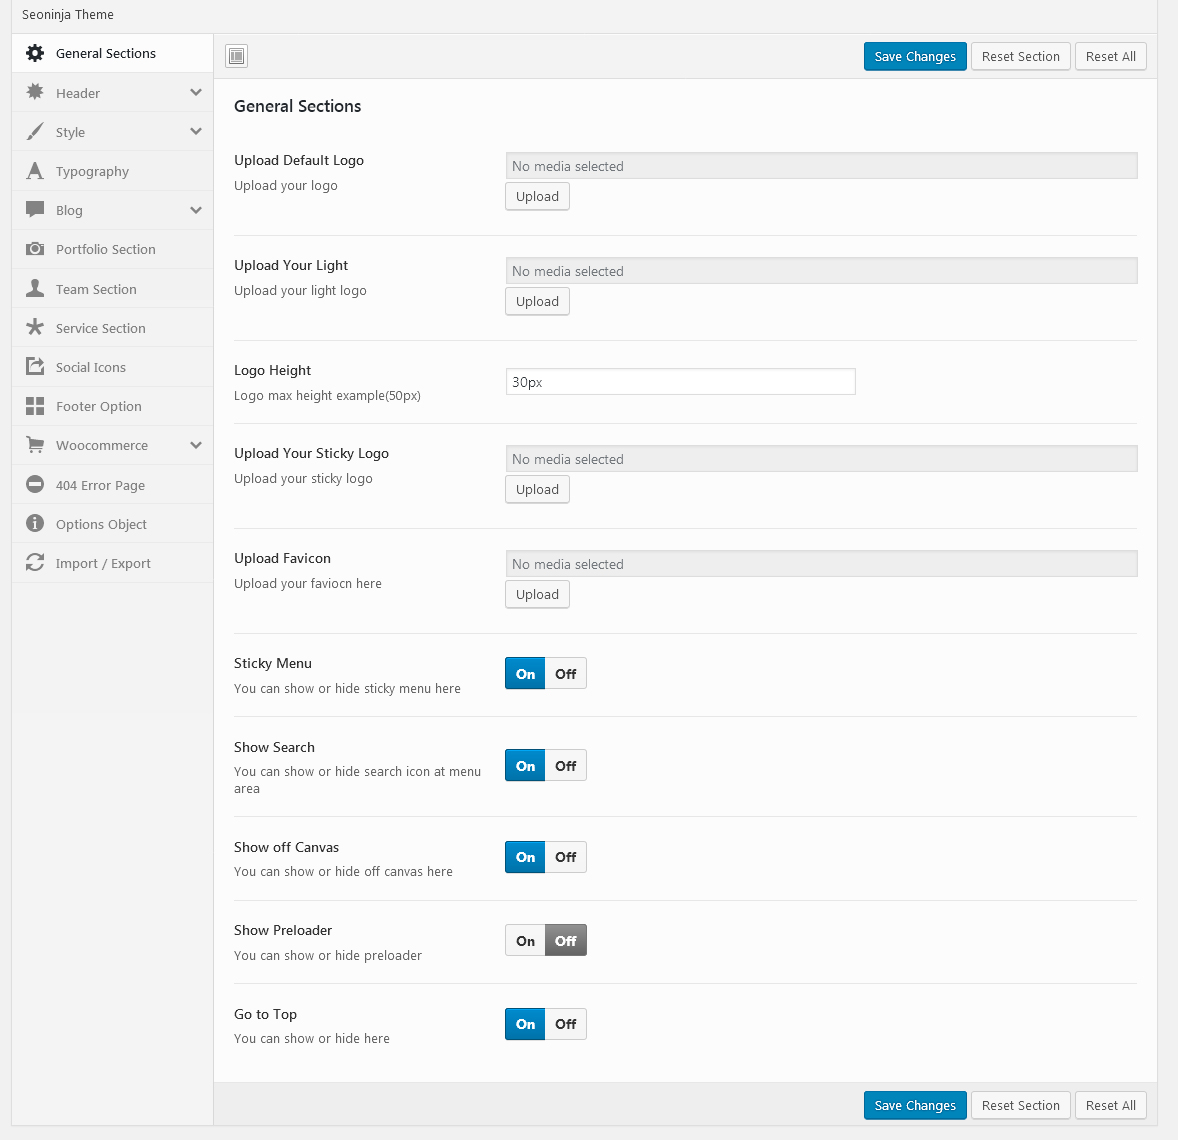Expand the Blog submenu chevron
Image resolution: width=1178 pixels, height=1140 pixels.
coord(196,210)
